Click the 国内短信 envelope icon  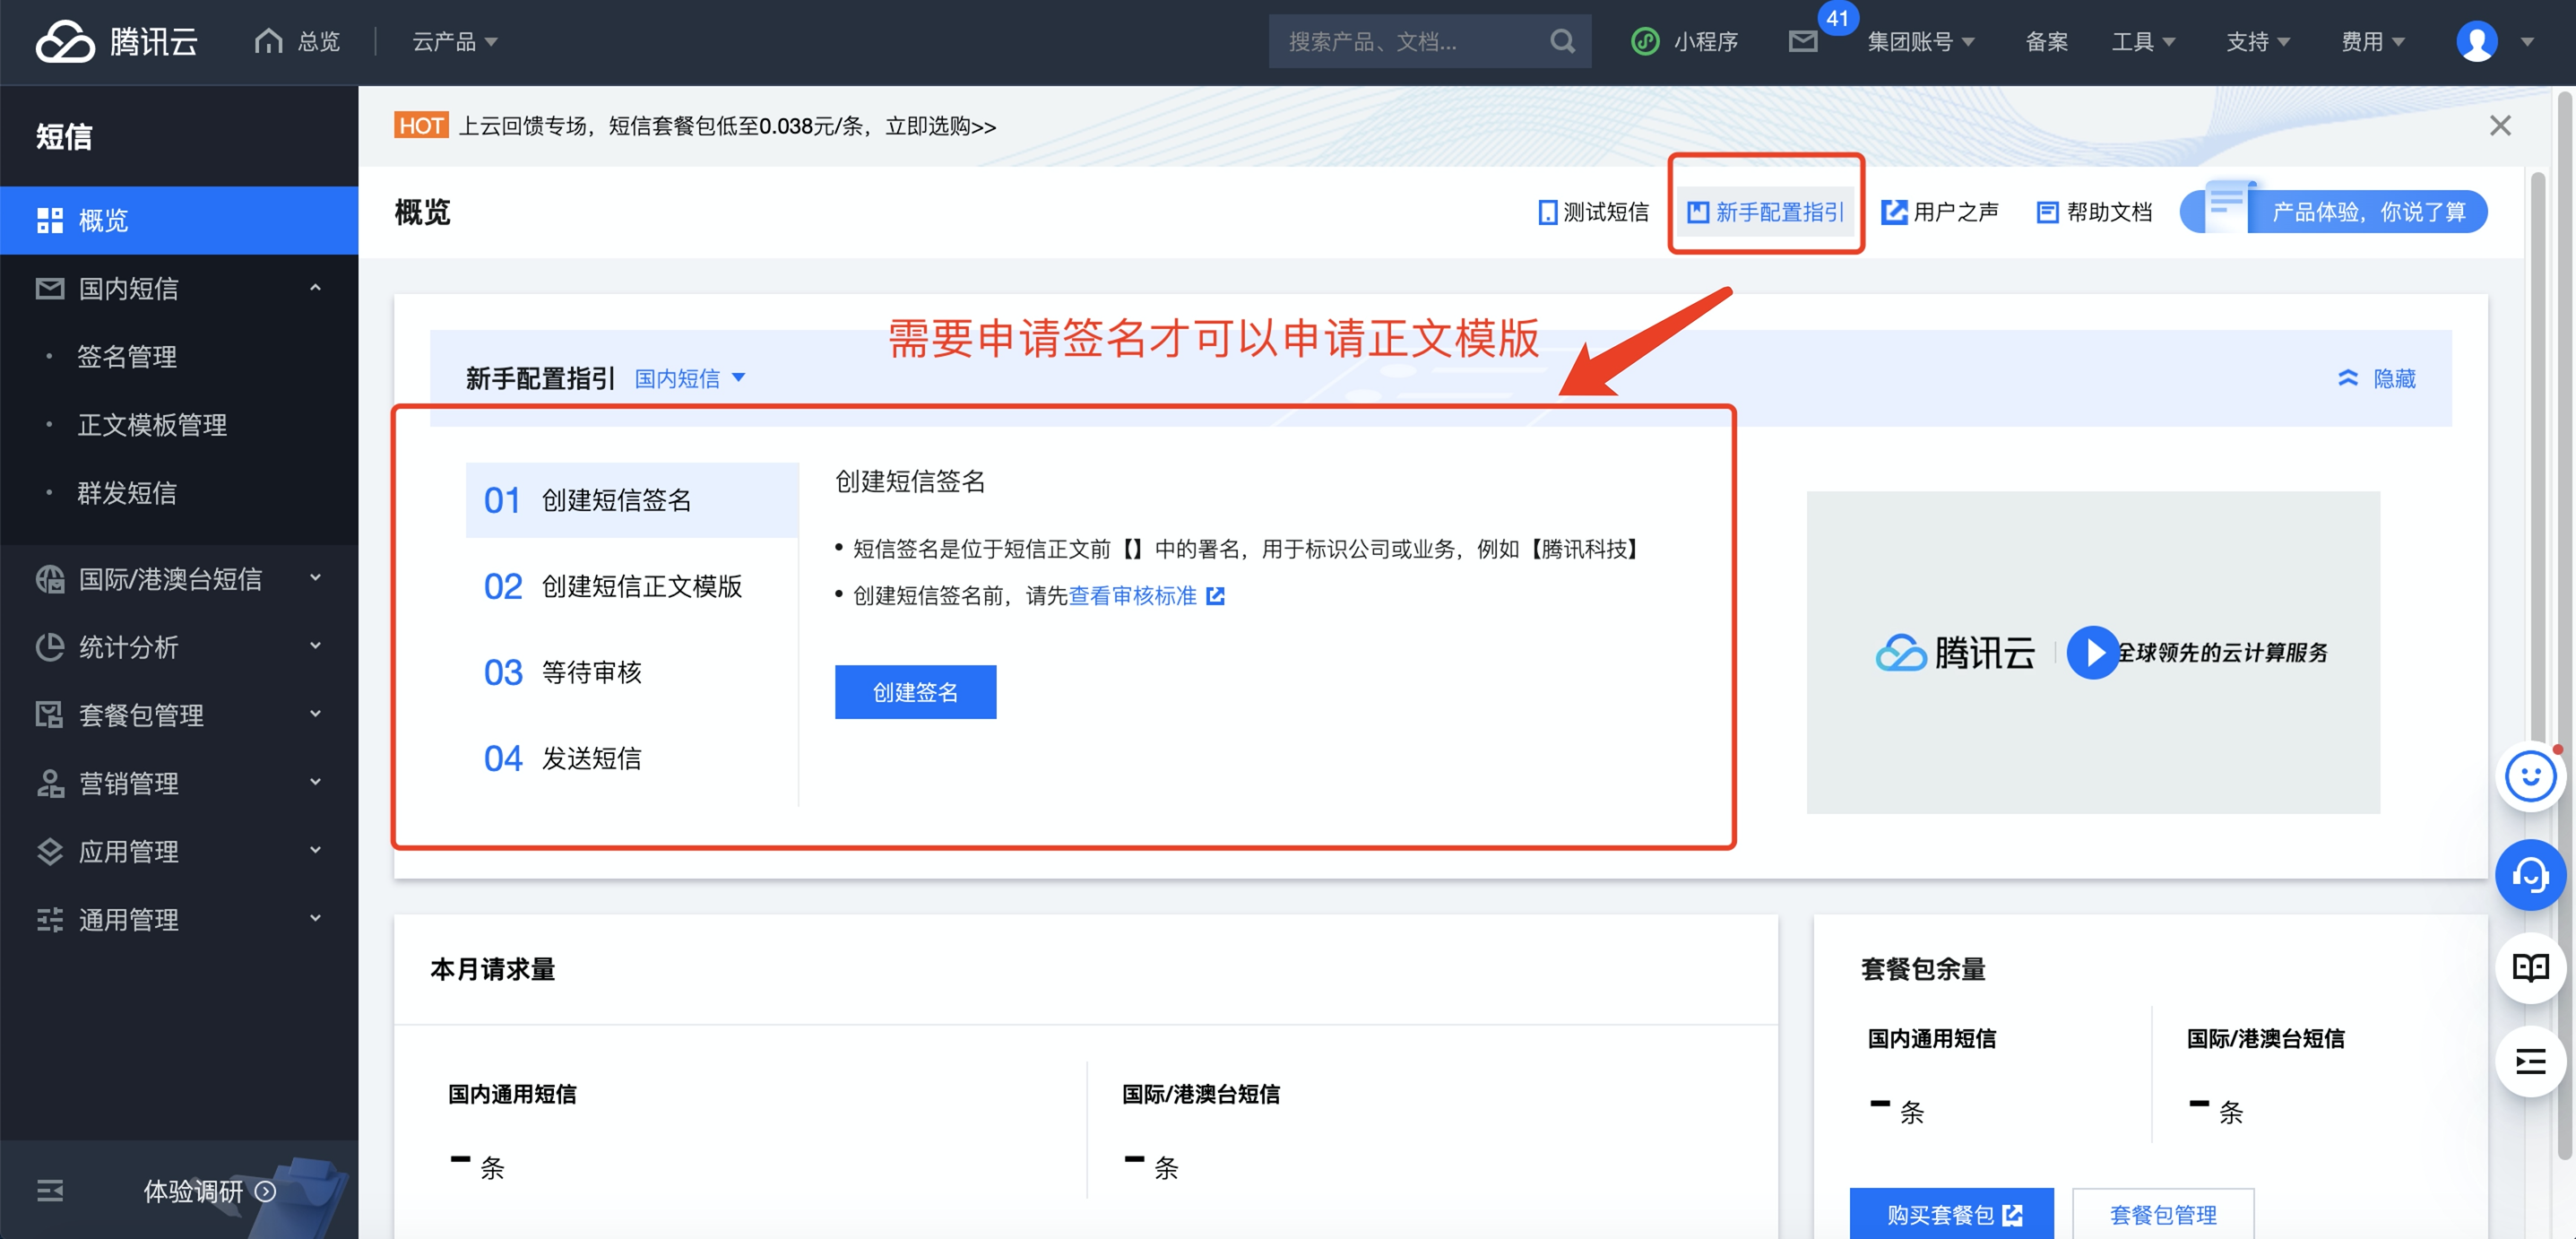[50, 289]
